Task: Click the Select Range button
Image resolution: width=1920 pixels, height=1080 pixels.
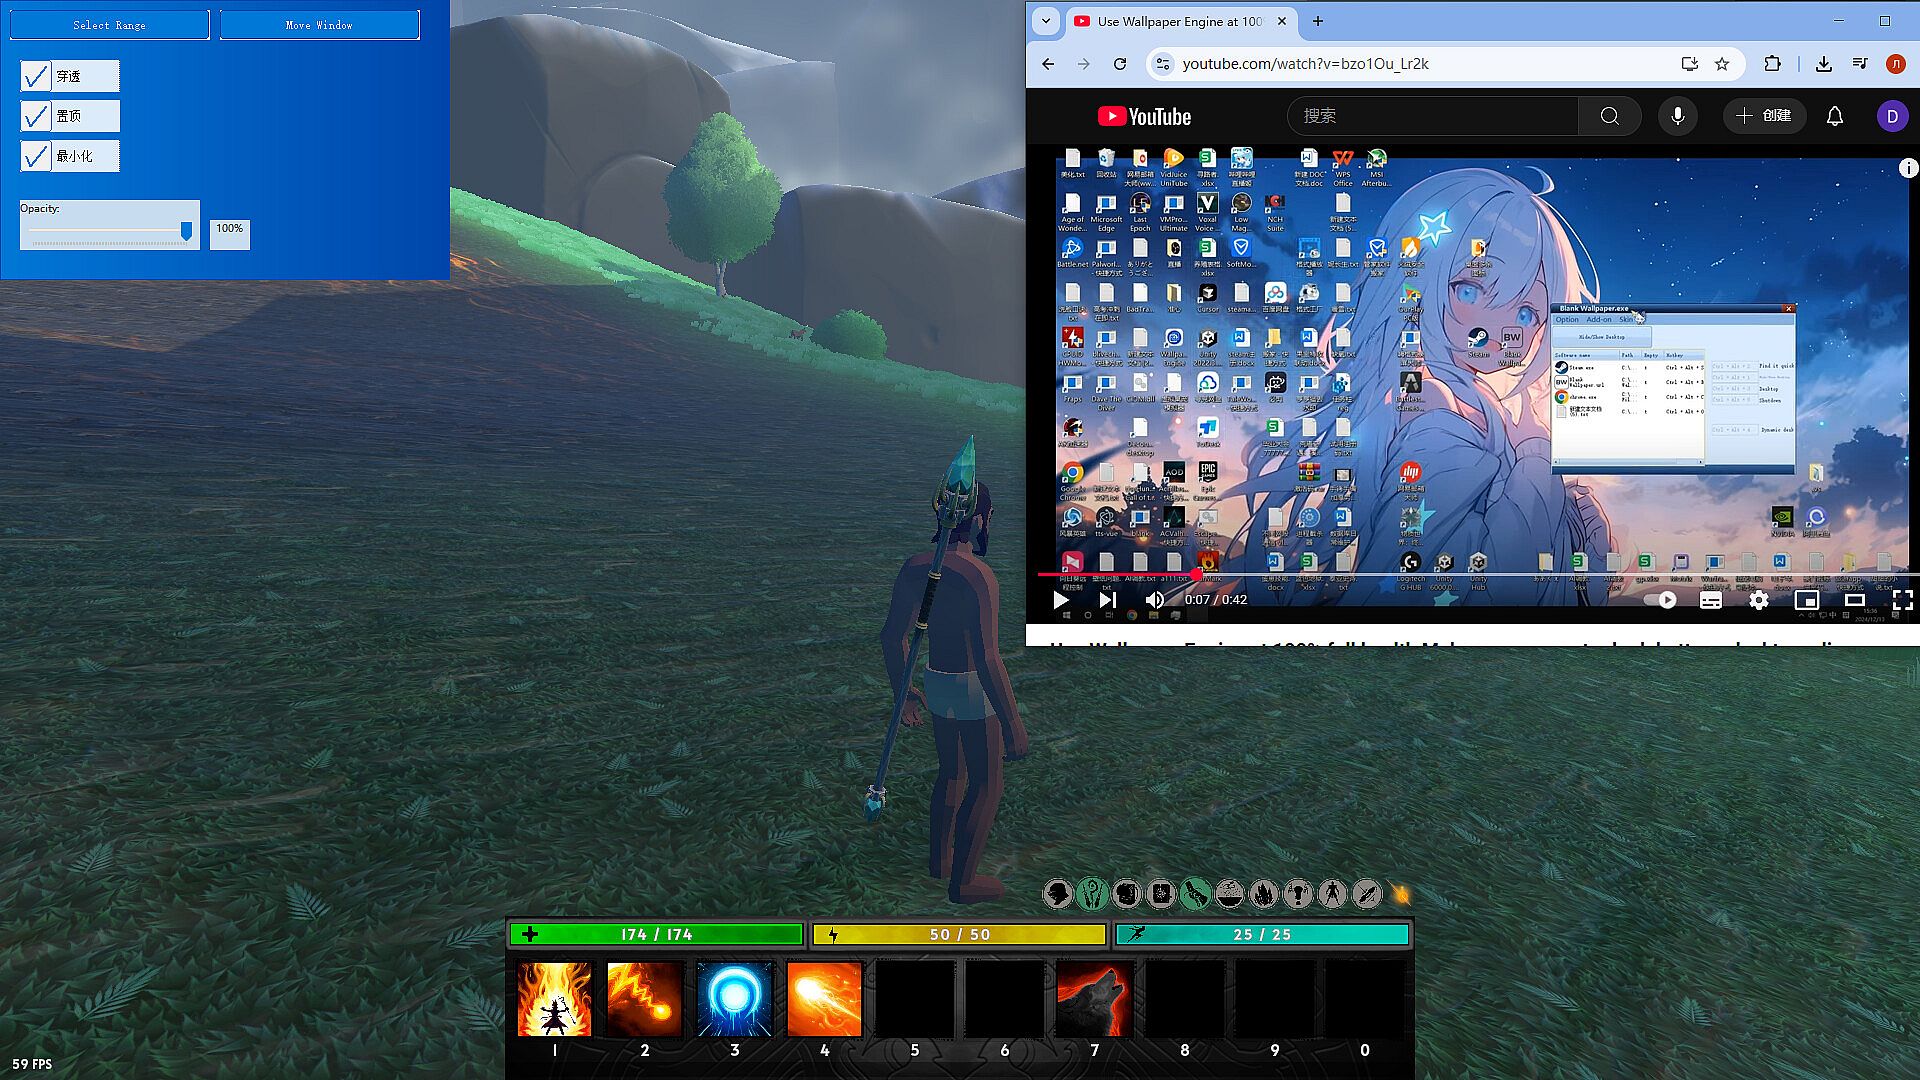Action: (109, 25)
